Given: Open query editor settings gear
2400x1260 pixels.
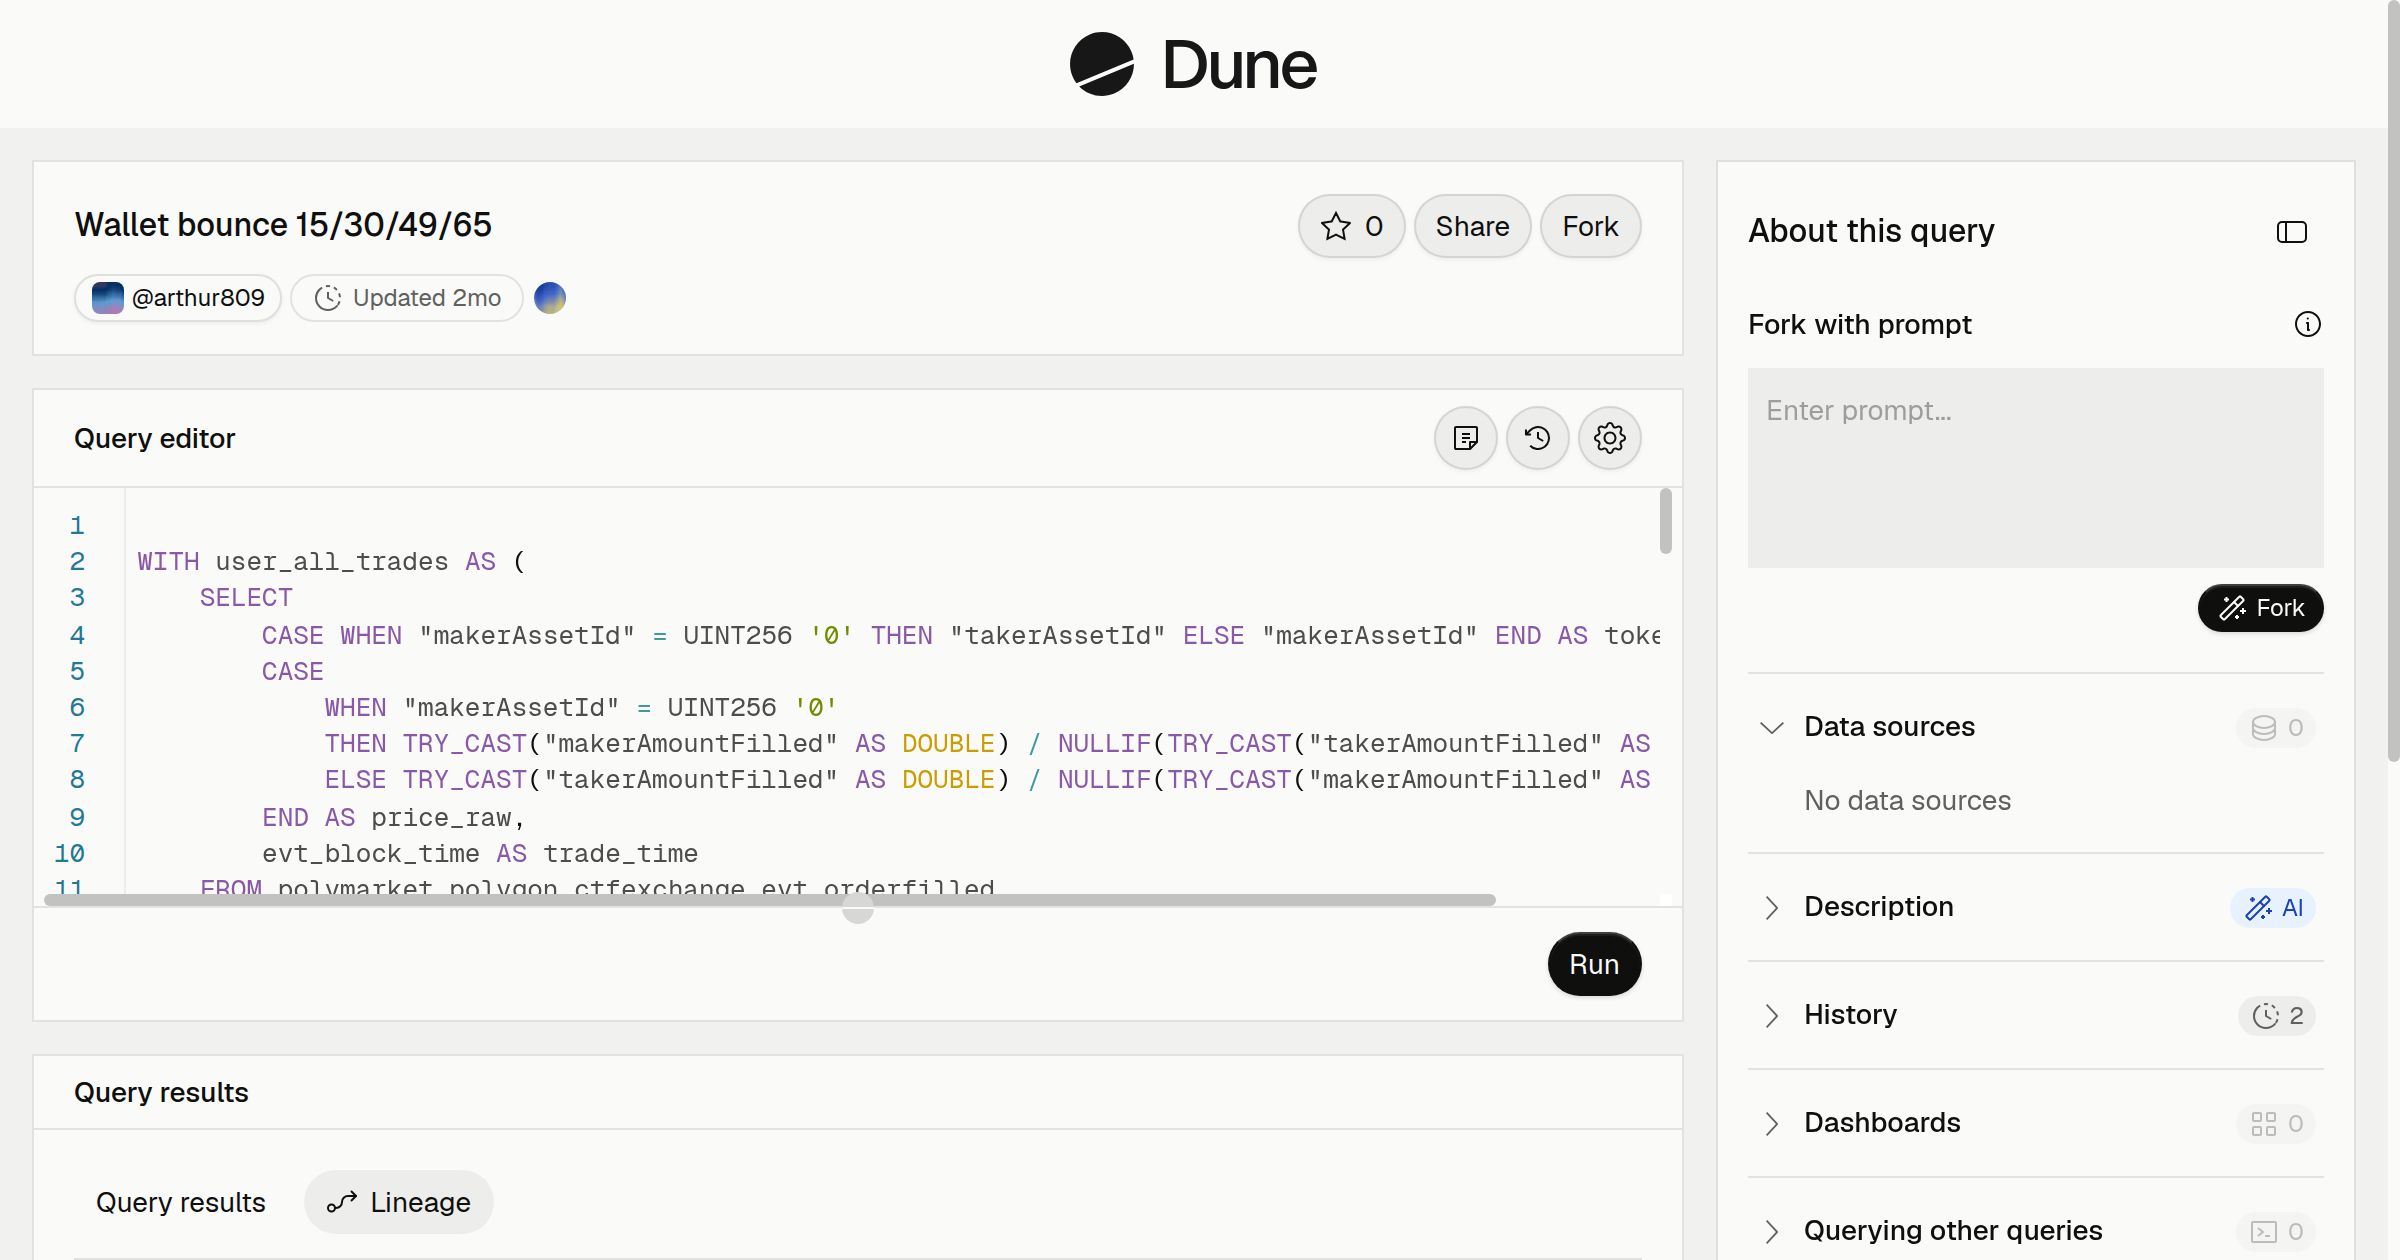Looking at the screenshot, I should pos(1609,438).
